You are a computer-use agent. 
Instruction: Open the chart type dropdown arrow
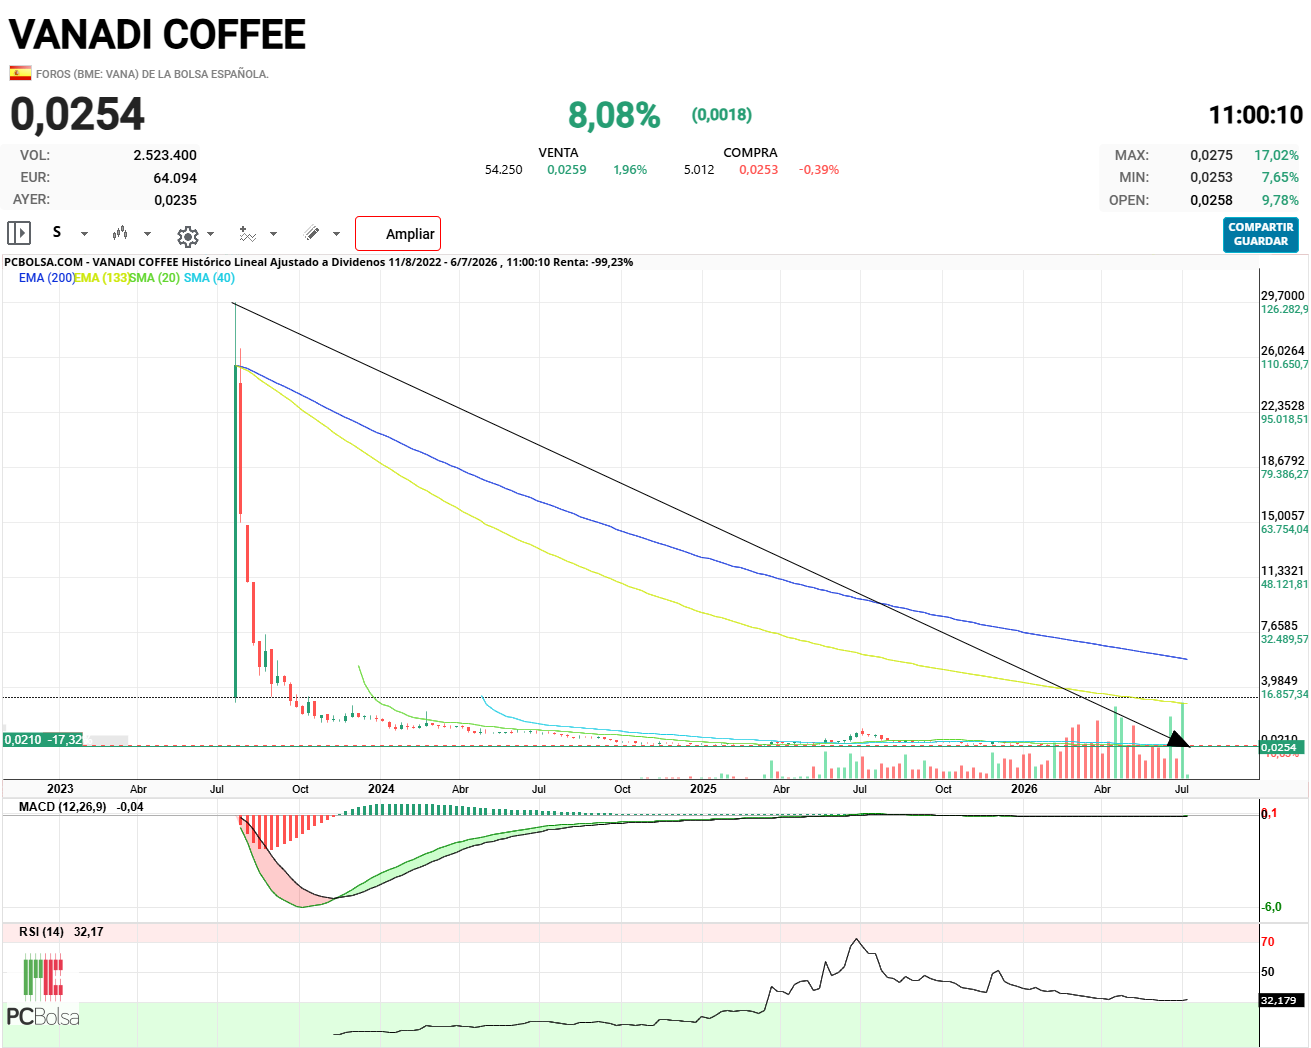[147, 234]
